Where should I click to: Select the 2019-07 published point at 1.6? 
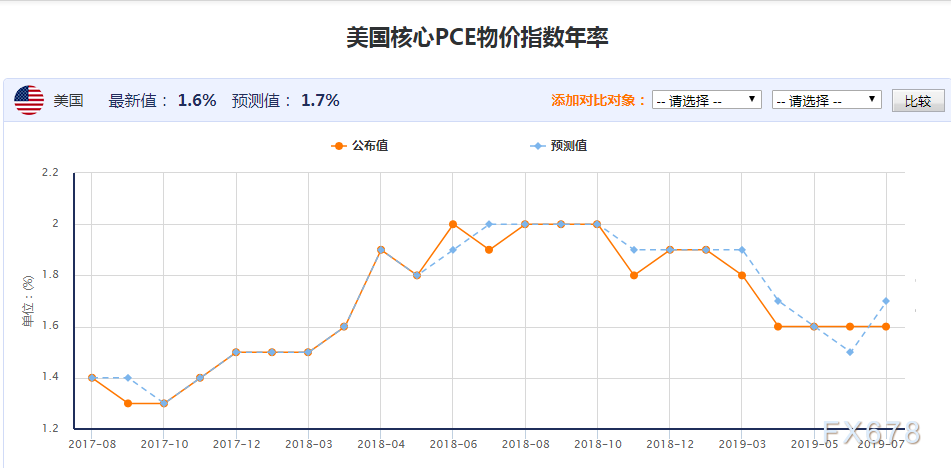click(x=886, y=326)
